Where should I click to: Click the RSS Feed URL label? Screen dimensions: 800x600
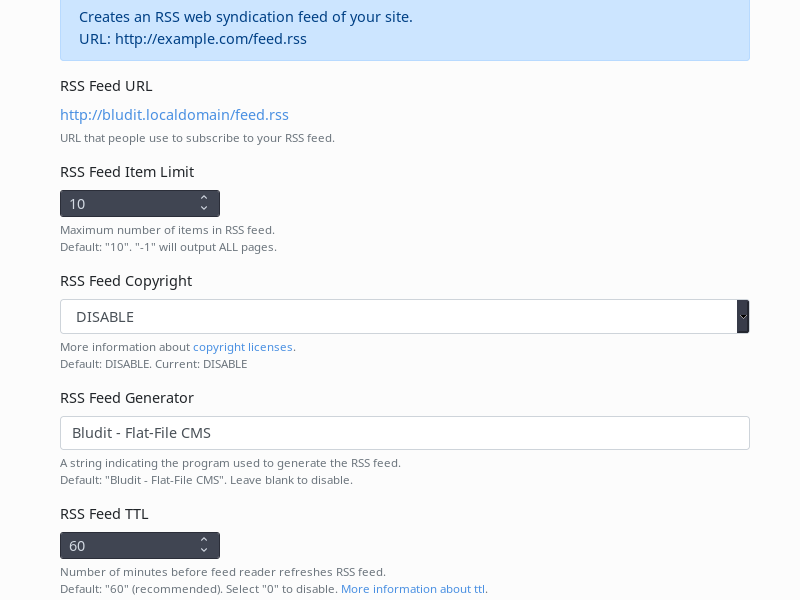106,86
